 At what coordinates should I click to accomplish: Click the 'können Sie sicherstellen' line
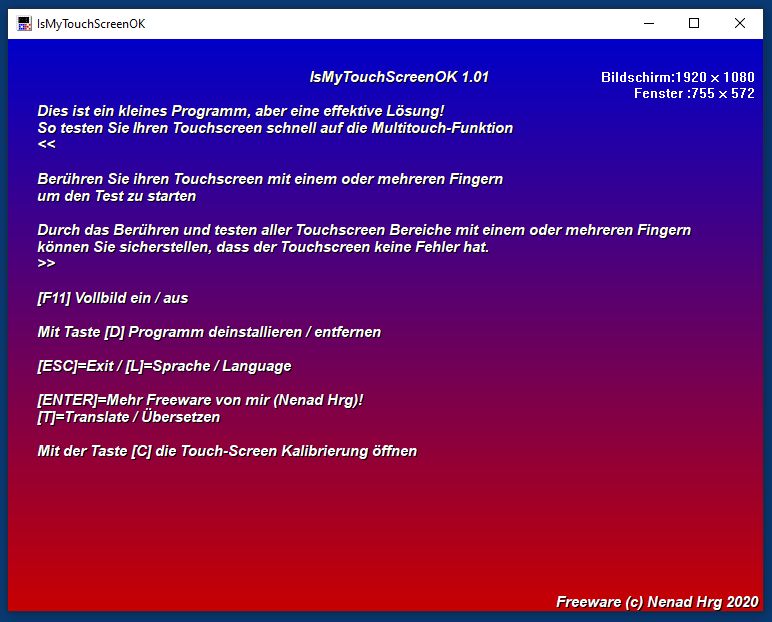[263, 247]
